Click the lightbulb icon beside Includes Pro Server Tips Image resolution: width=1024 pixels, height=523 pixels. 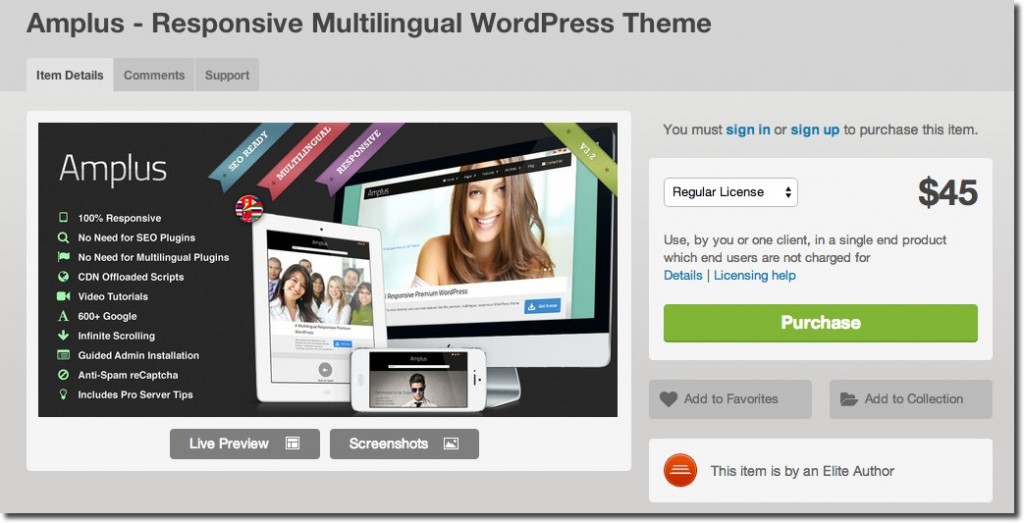pyautogui.click(x=63, y=394)
